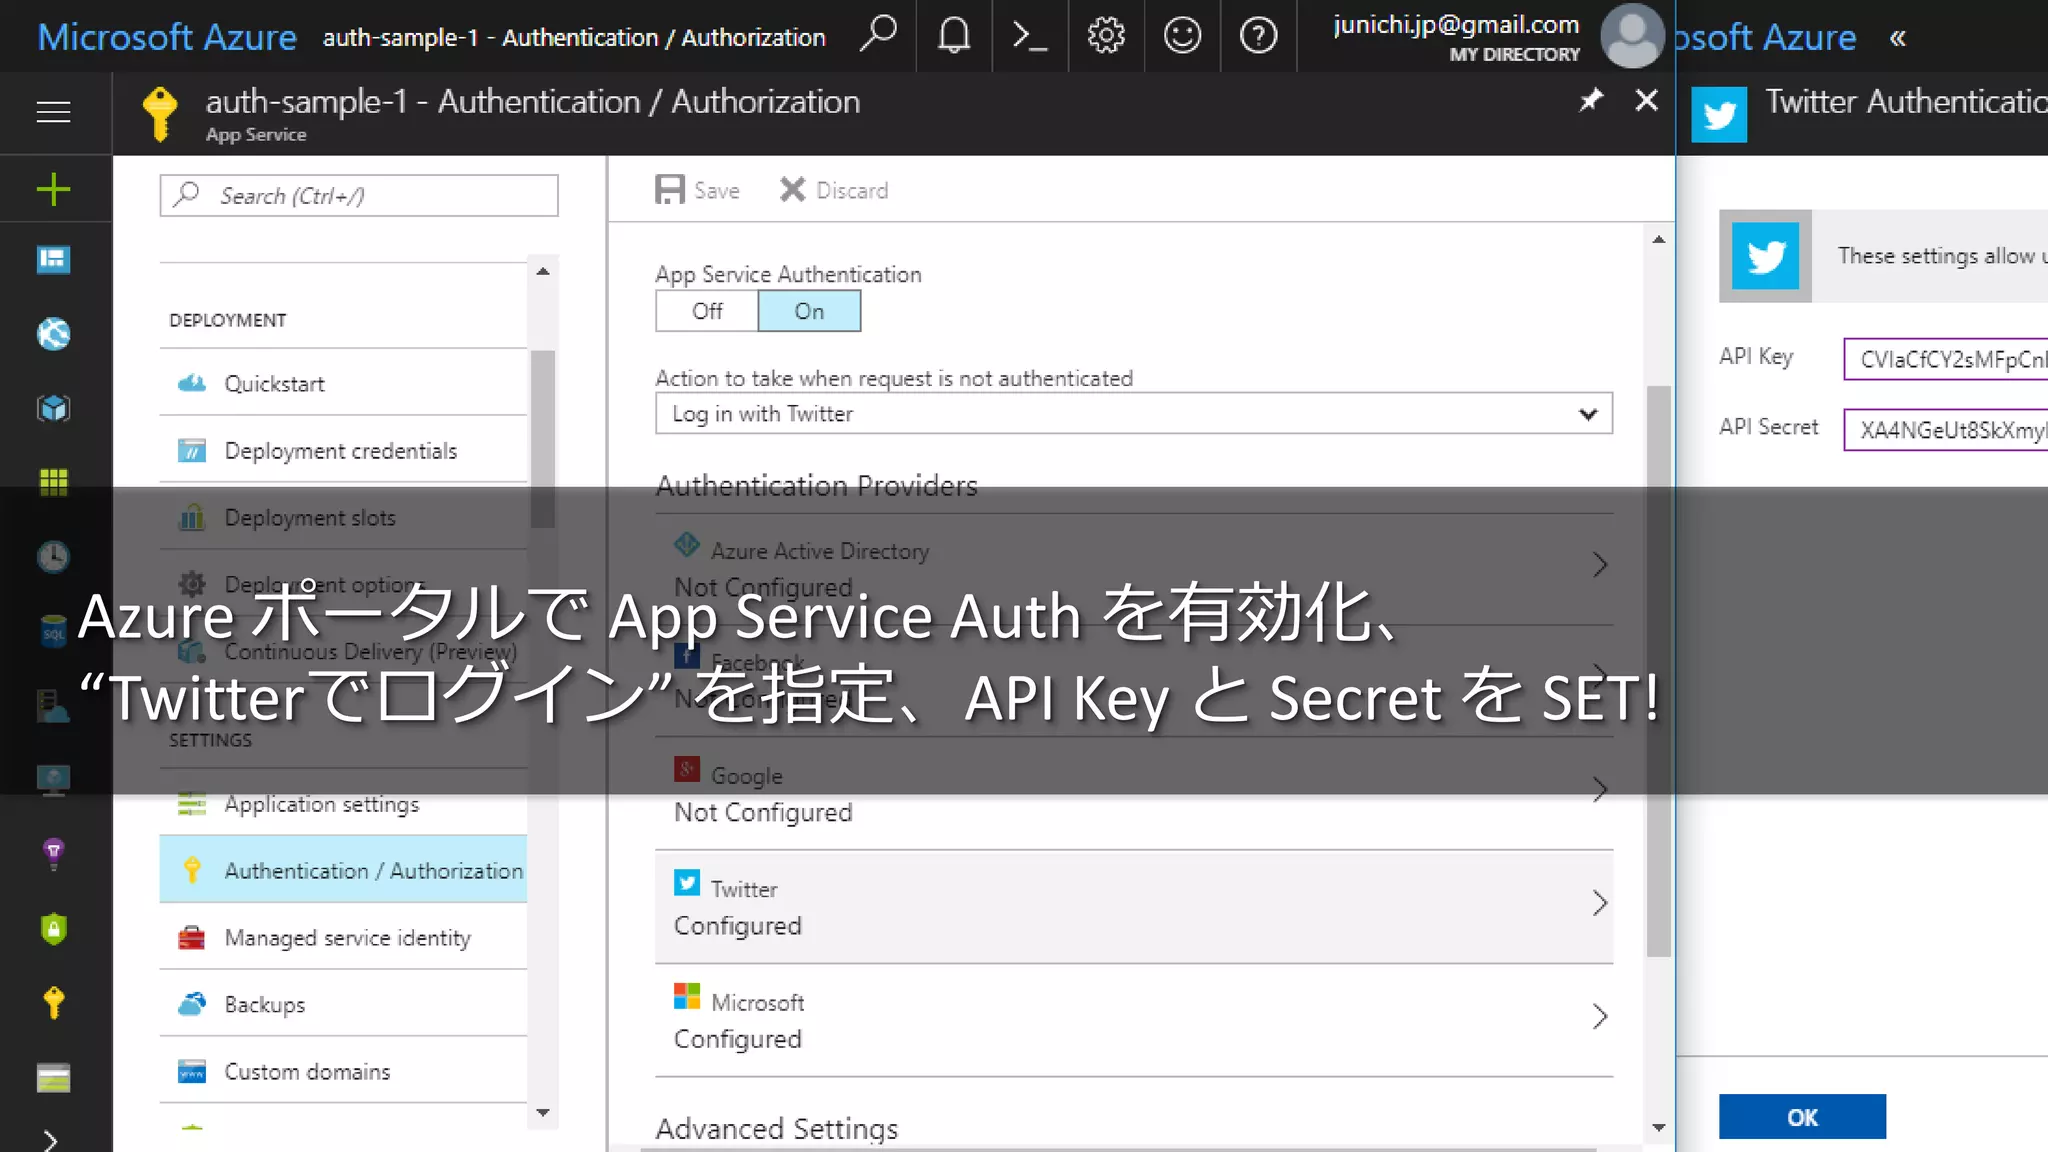Open Application settings menu item

click(343, 804)
